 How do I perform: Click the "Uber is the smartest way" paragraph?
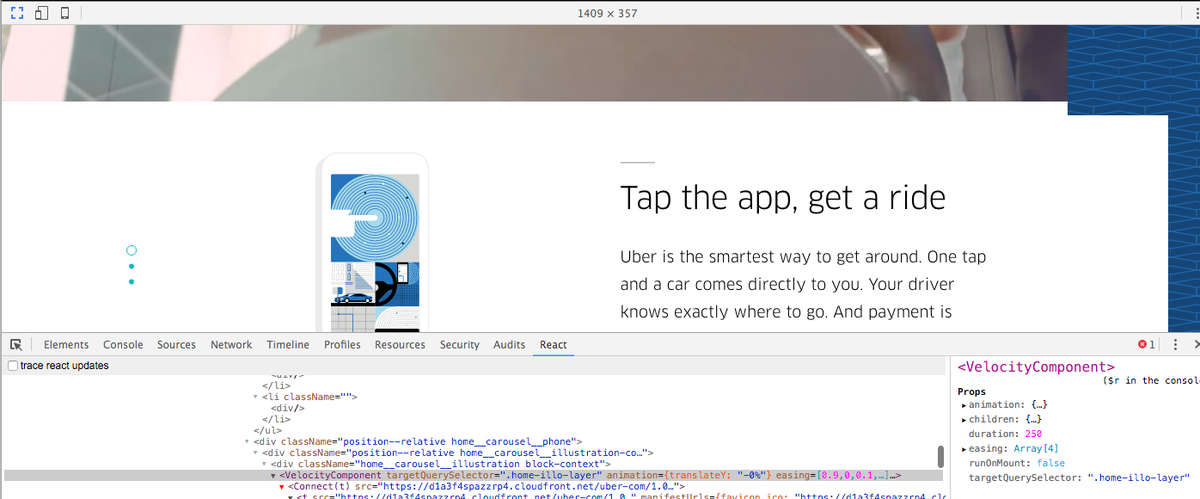(803, 284)
